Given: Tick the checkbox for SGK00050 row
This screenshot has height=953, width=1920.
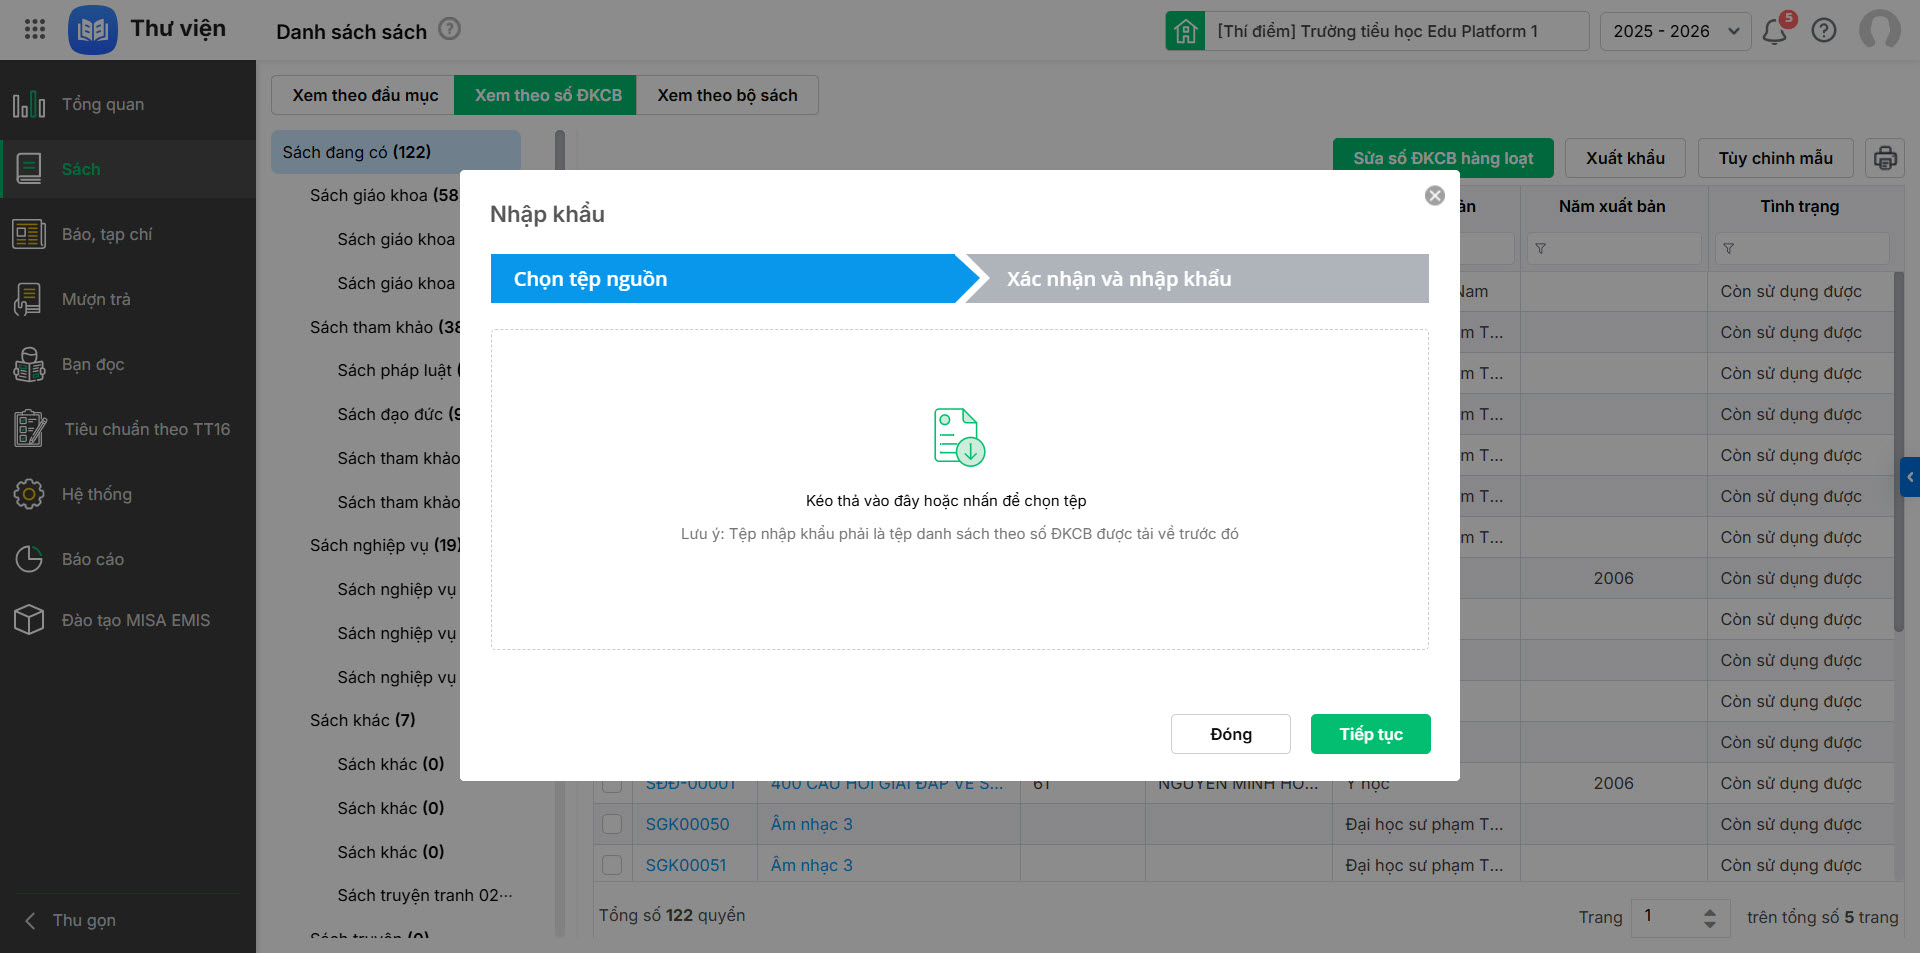Looking at the screenshot, I should click(x=612, y=824).
